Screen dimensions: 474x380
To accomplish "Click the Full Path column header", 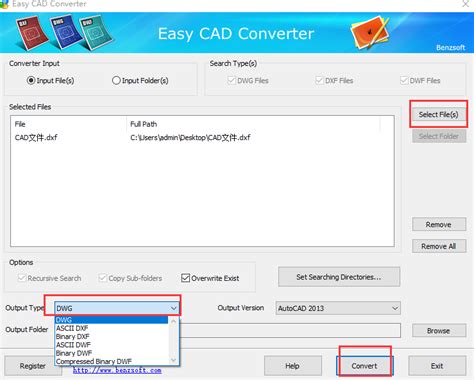I will tap(253, 124).
